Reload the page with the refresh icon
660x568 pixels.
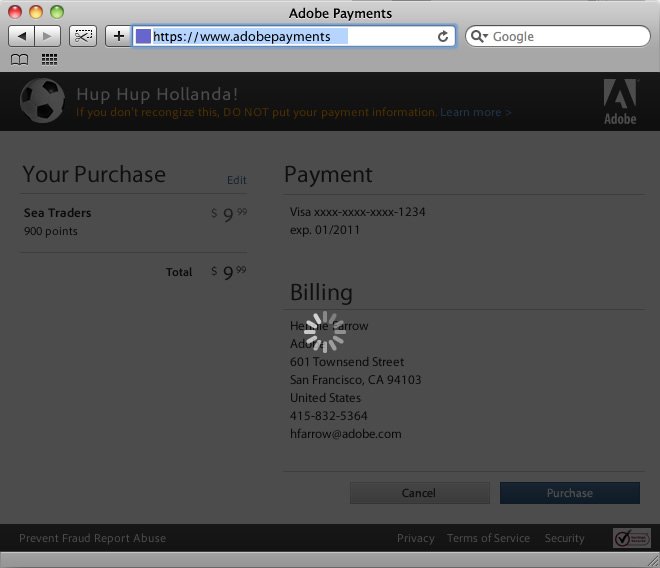tap(443, 37)
